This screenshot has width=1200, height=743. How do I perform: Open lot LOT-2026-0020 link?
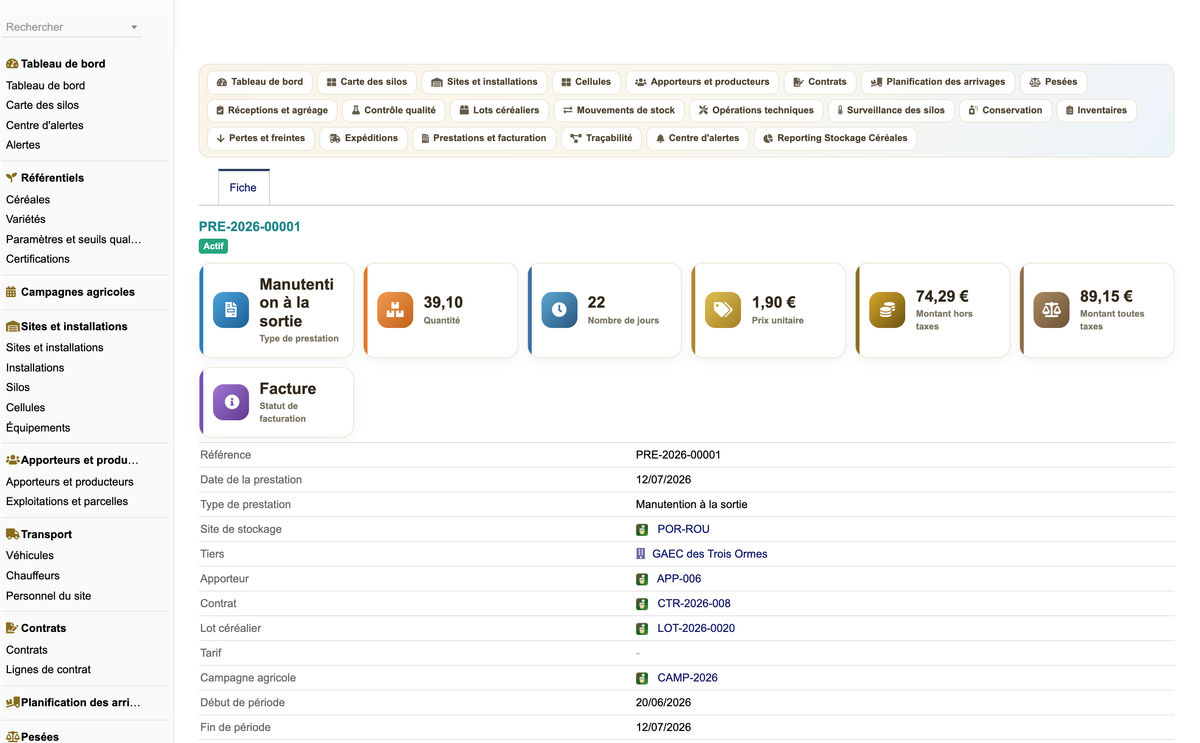tap(696, 629)
